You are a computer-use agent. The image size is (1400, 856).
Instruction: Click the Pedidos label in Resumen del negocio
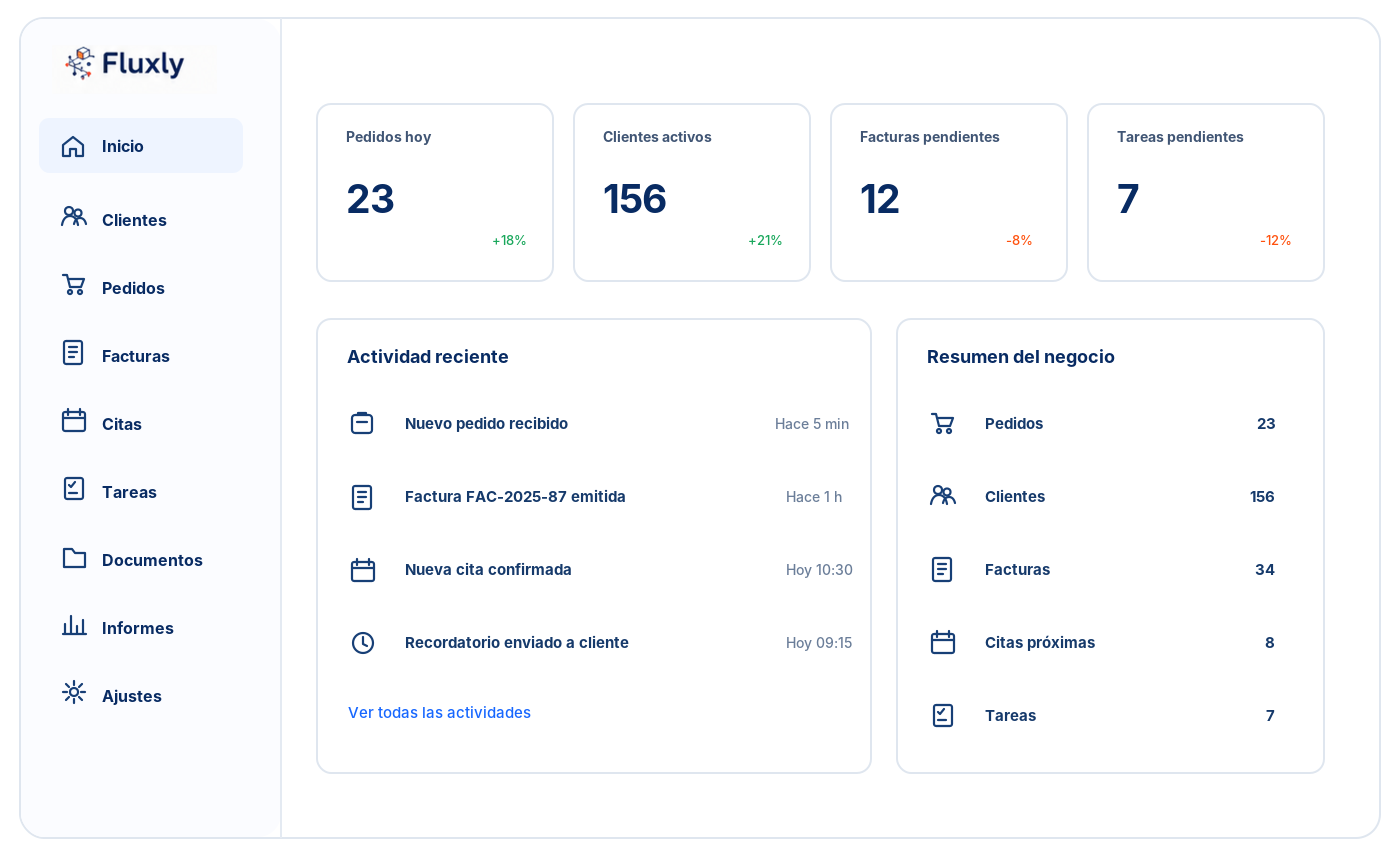pos(1014,424)
